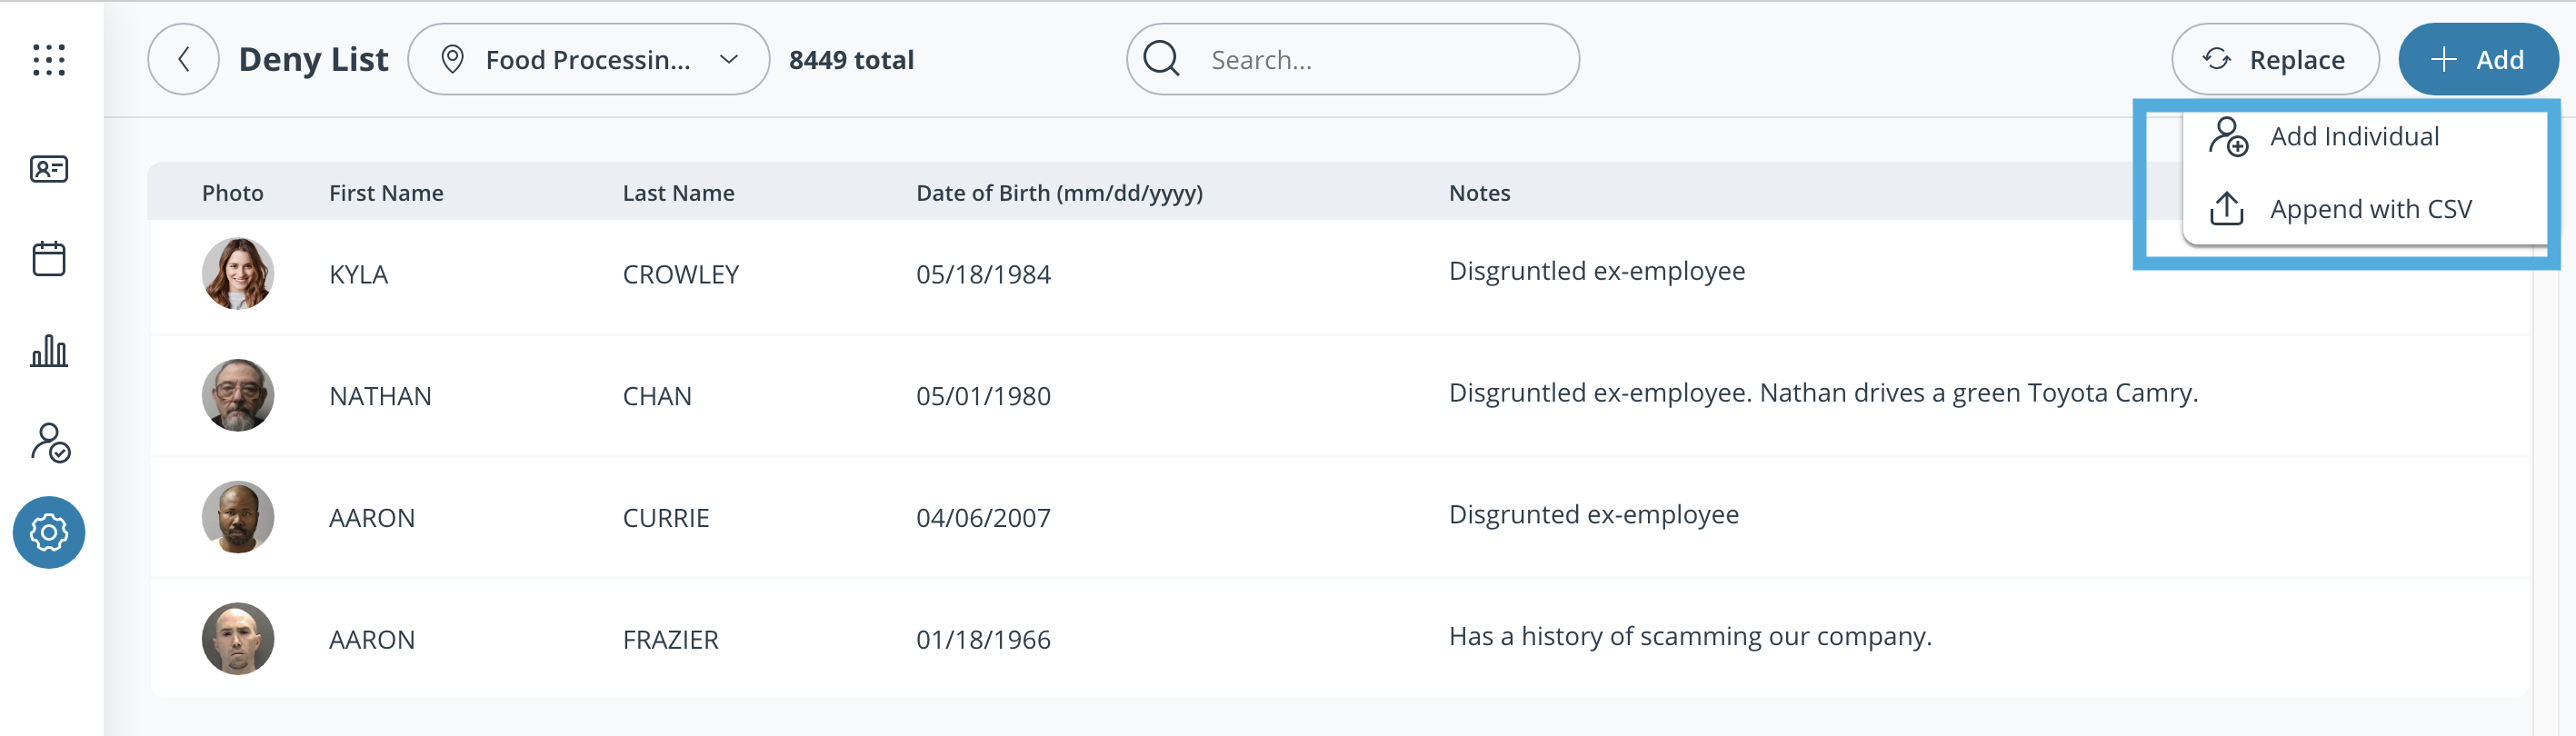
Task: Open the ID card sidebar icon
Action: [x=48, y=169]
